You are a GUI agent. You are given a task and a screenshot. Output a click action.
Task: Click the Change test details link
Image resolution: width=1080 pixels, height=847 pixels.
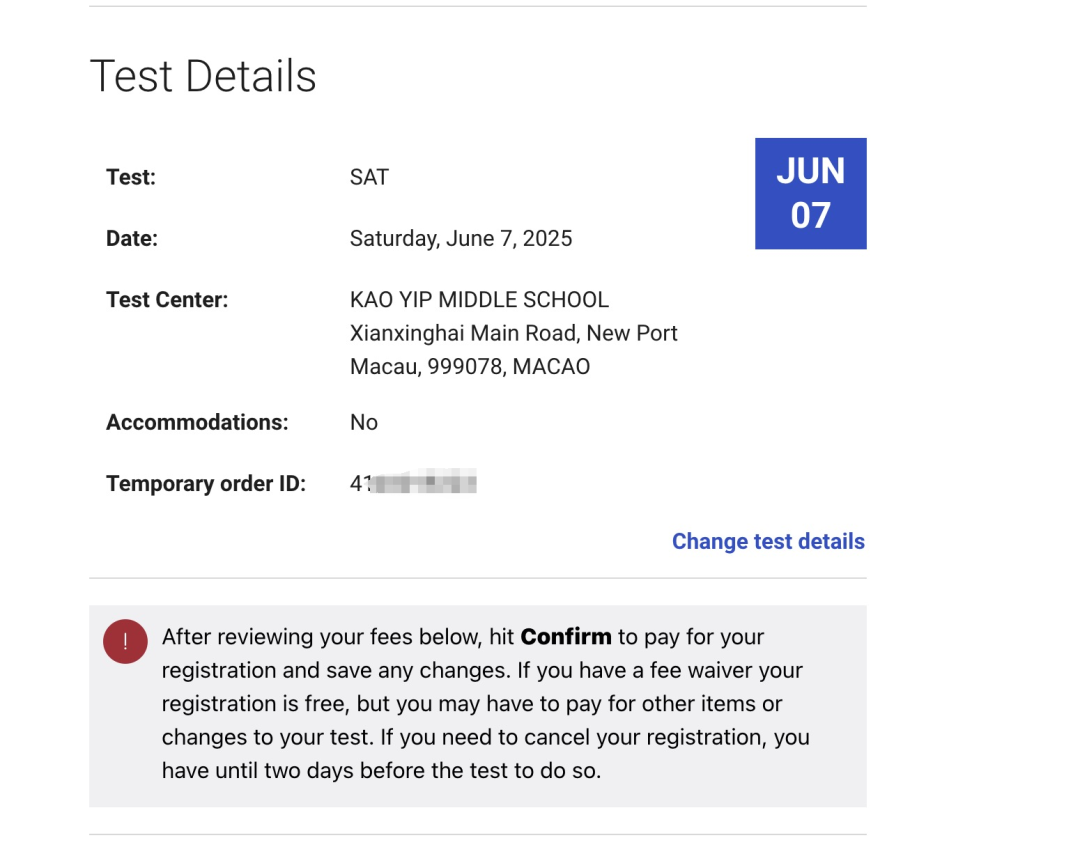pos(767,541)
